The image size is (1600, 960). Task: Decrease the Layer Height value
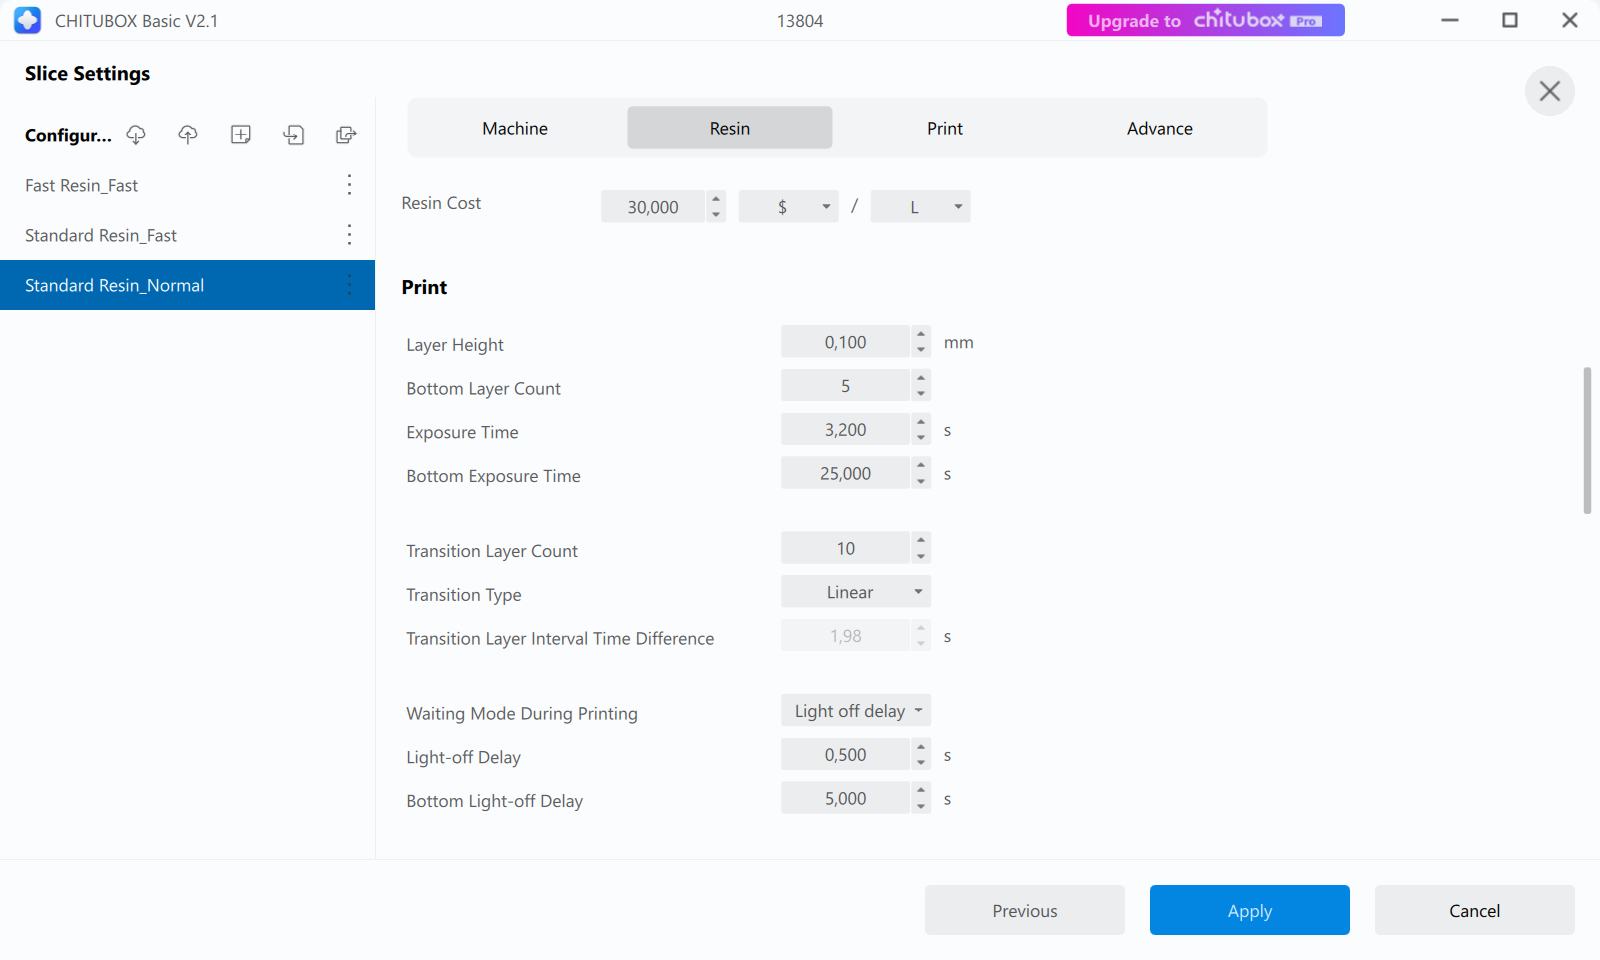click(921, 350)
